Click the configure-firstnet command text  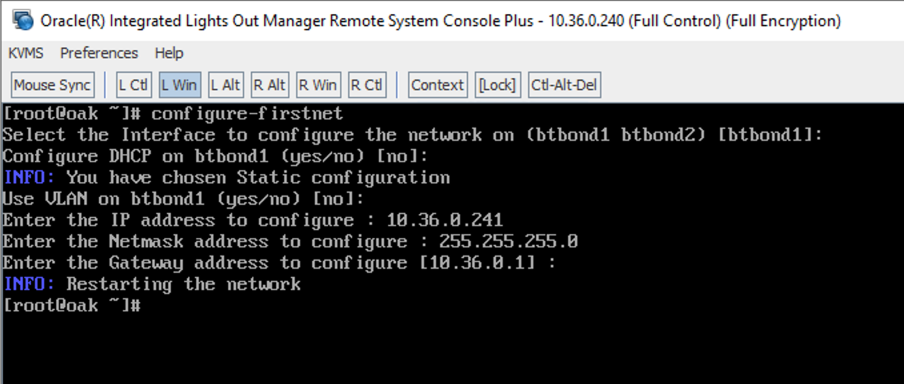pyautogui.click(x=247, y=114)
